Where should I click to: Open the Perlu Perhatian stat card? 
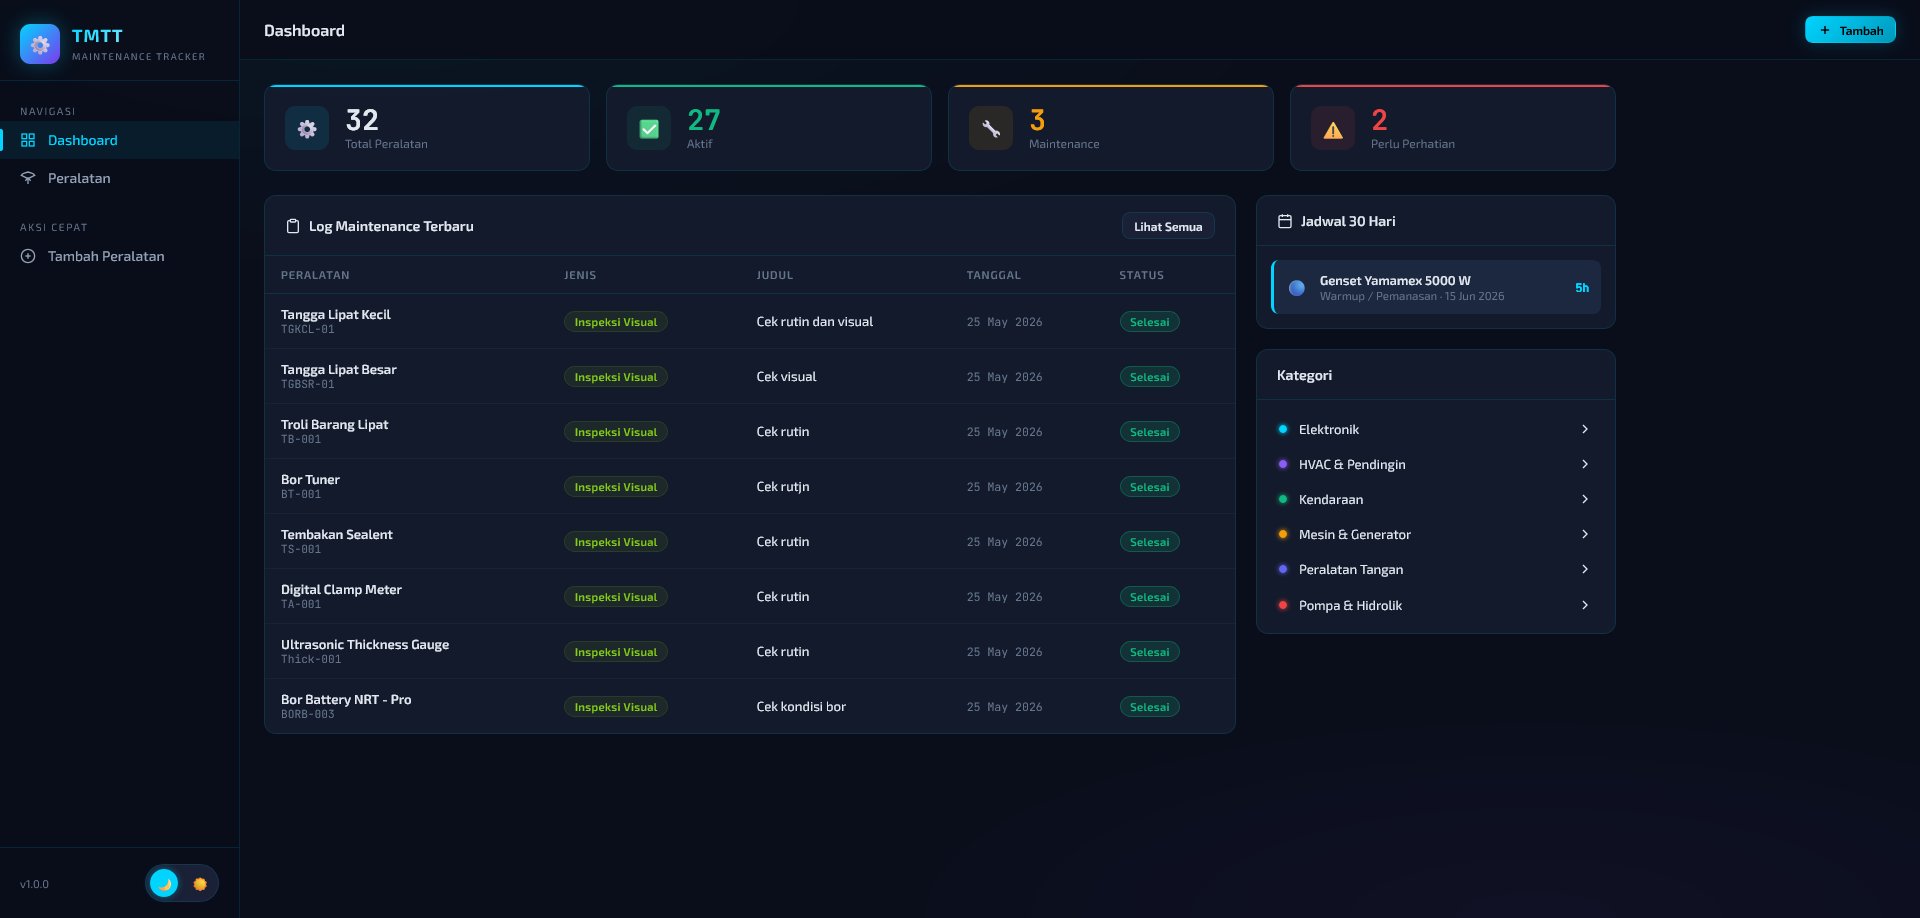point(1453,128)
